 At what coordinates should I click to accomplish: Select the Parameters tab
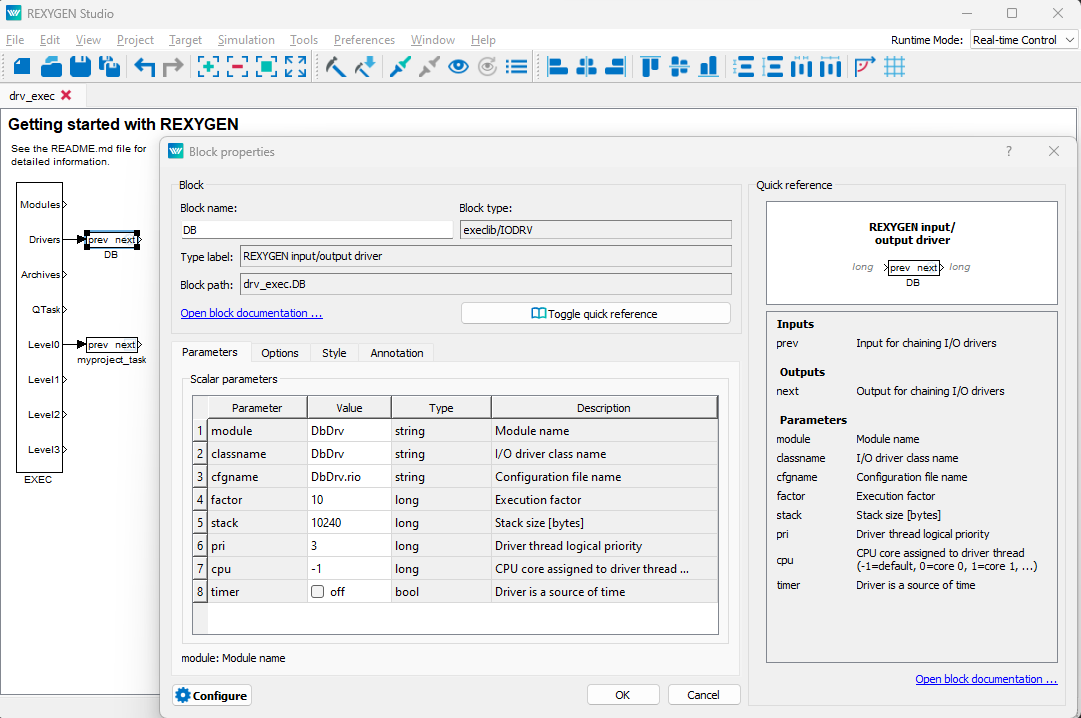[210, 352]
